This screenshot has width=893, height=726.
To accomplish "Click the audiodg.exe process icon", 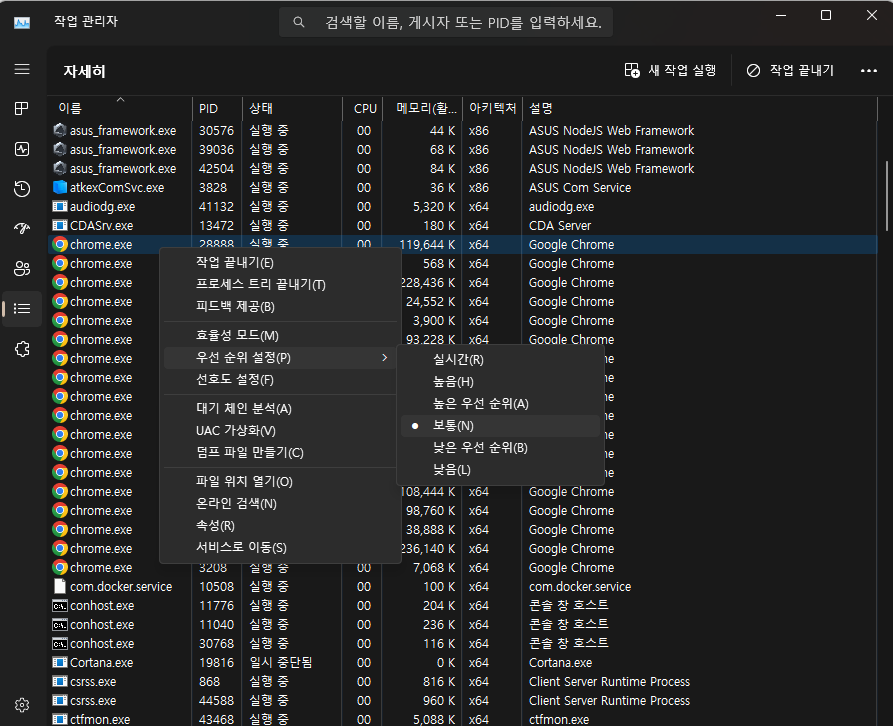I will pyautogui.click(x=60, y=206).
